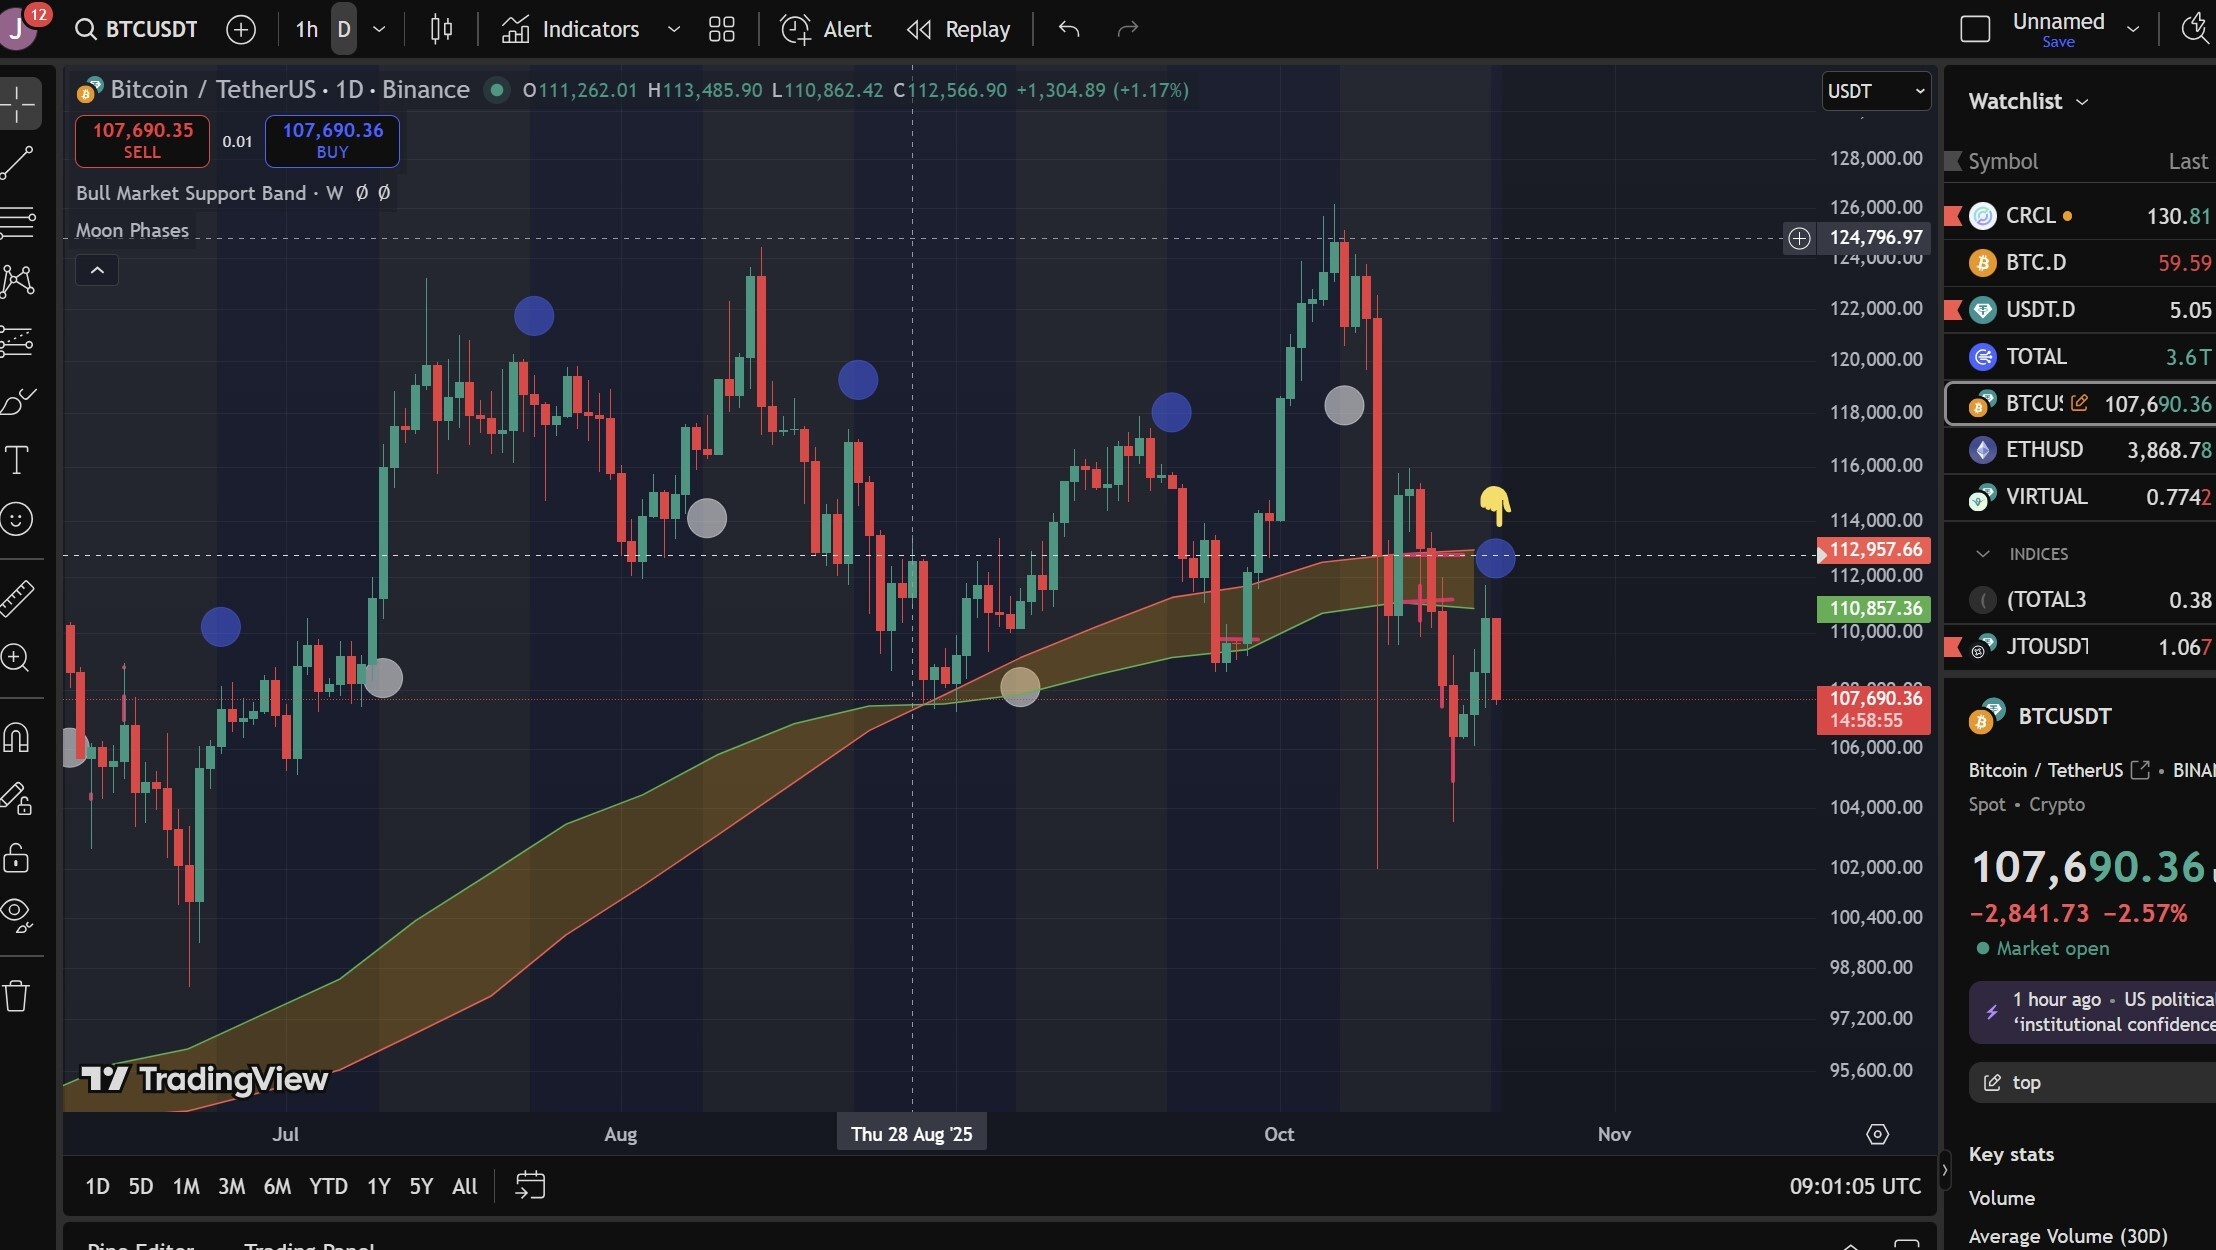The width and height of the screenshot is (2216, 1250).
Task: Open the USDT currency dropdown
Action: (1875, 91)
